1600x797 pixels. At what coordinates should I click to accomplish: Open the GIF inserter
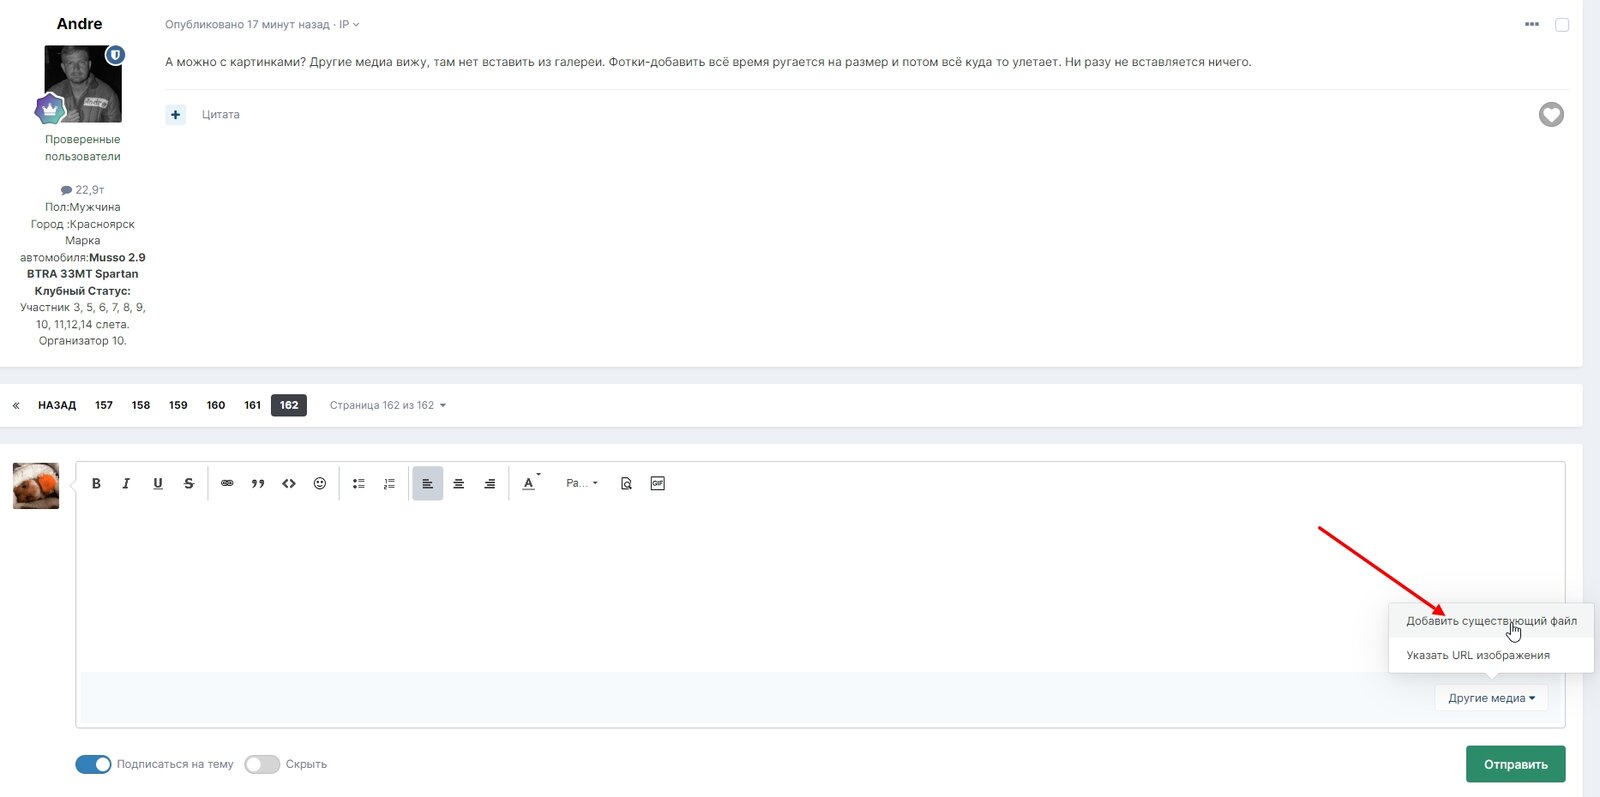tap(657, 483)
